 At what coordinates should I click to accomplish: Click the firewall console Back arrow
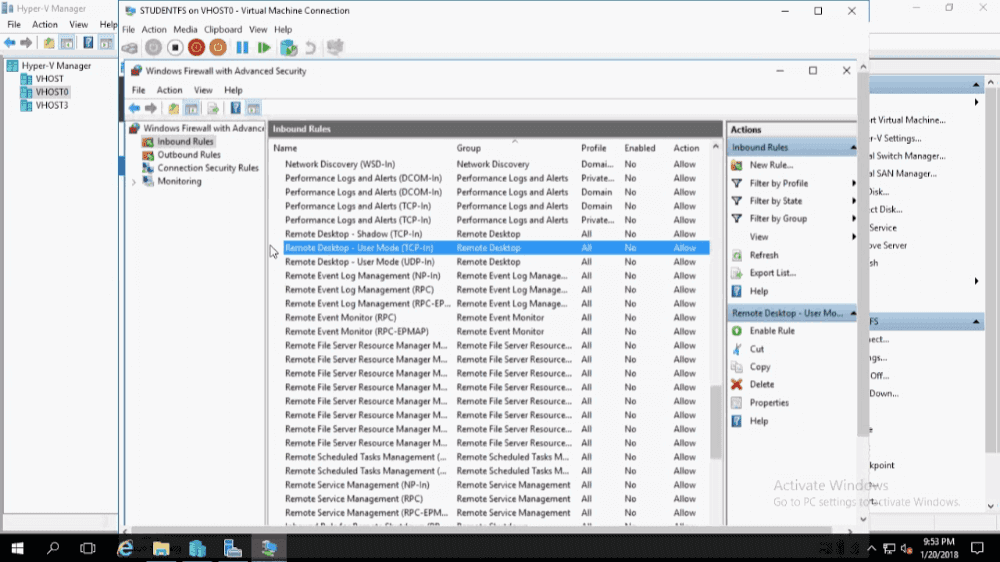click(134, 108)
